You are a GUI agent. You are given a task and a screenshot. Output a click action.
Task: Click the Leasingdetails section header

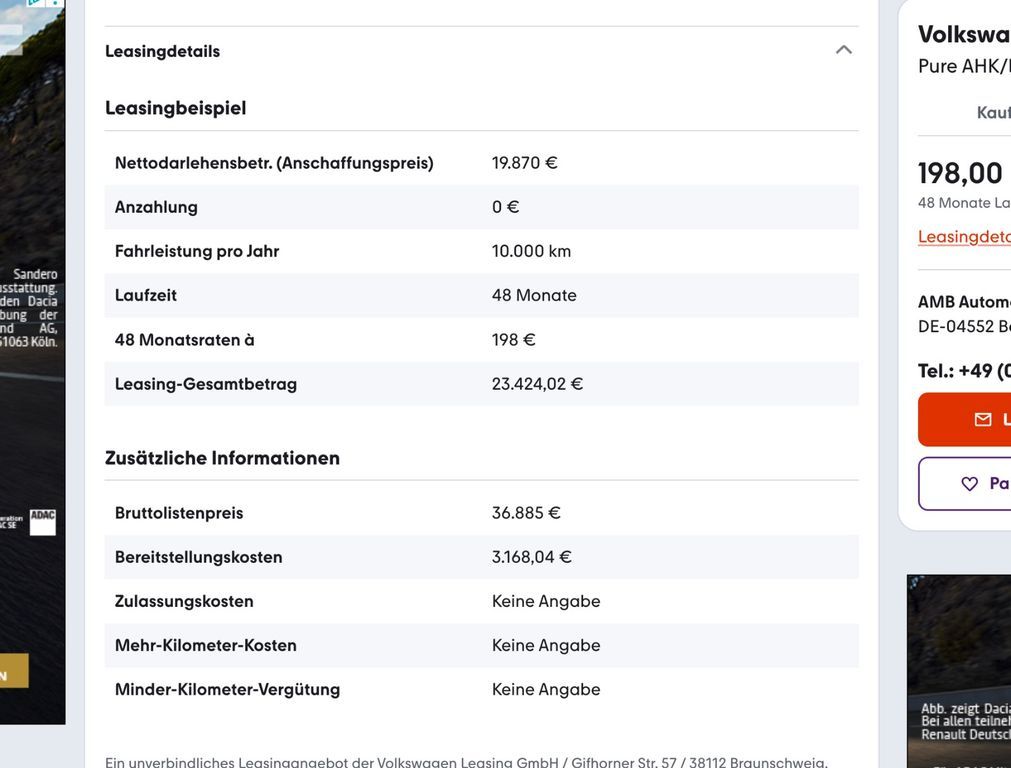click(x=481, y=51)
